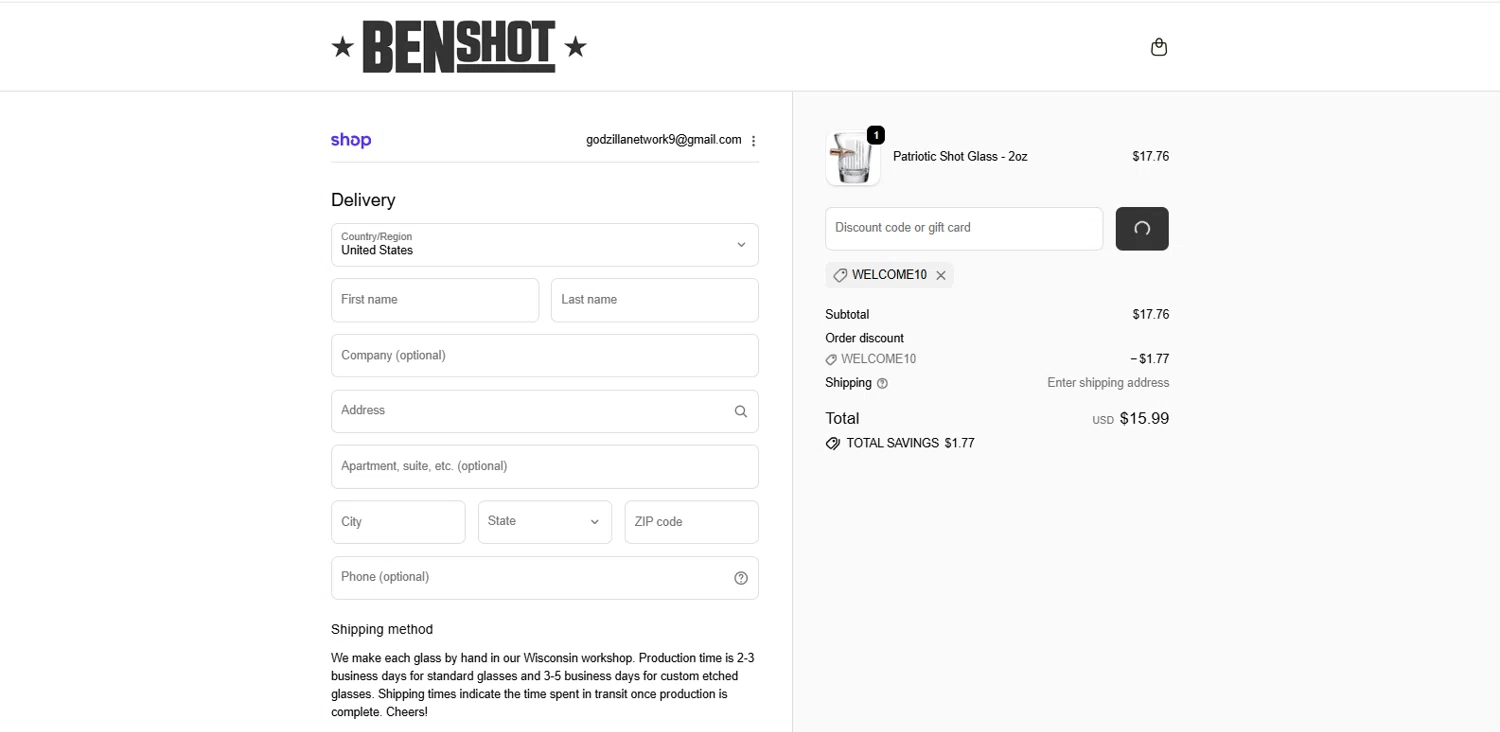Click the ZIP code field
The width and height of the screenshot is (1500, 732).
692,522
